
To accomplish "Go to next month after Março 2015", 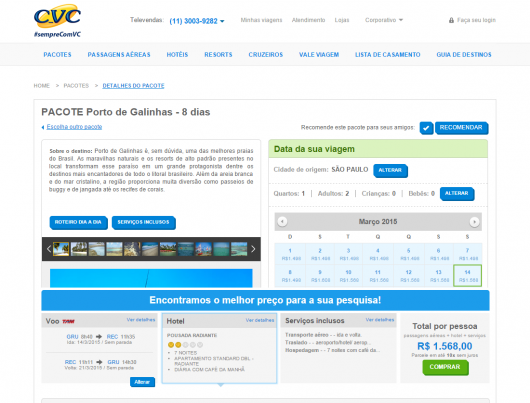I will 474,222.
